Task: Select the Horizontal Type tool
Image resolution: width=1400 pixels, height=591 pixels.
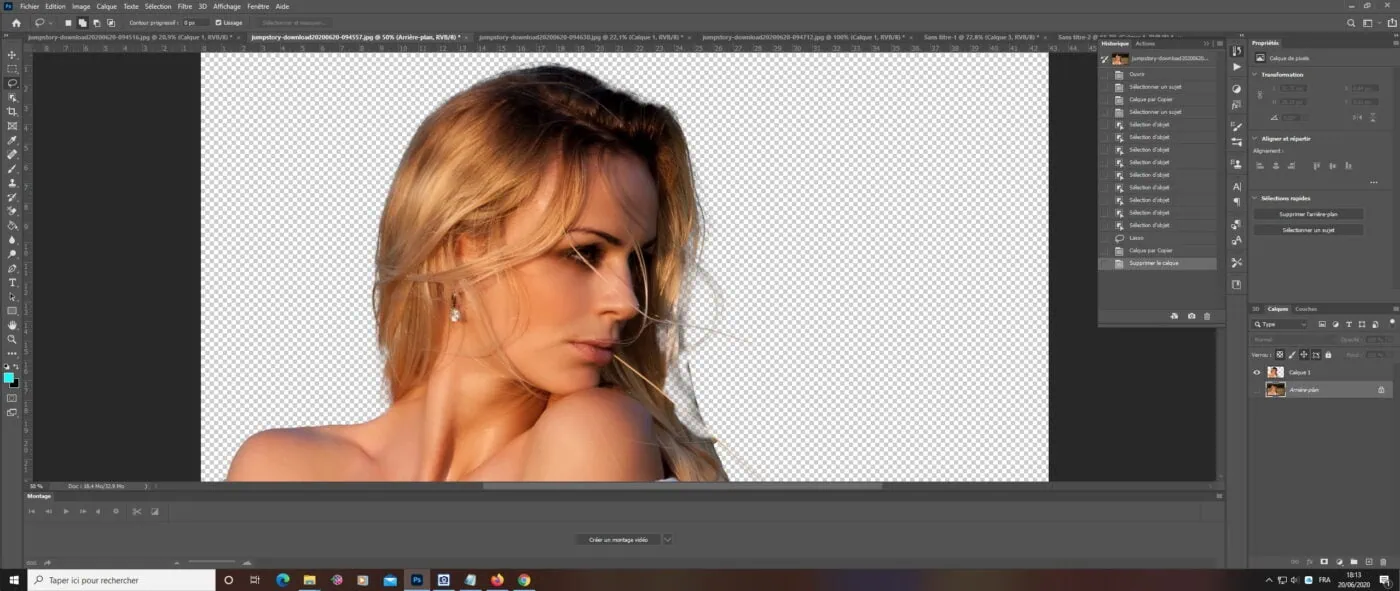Action: [12, 283]
